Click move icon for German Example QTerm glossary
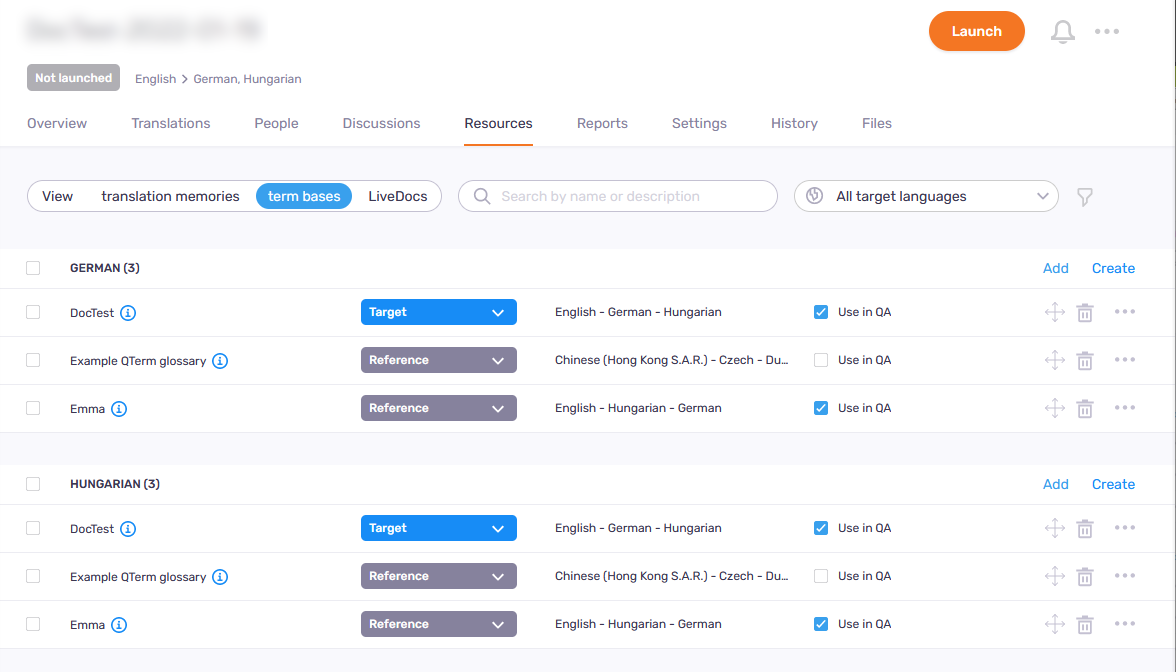The width and height of the screenshot is (1176, 672). tap(1054, 360)
